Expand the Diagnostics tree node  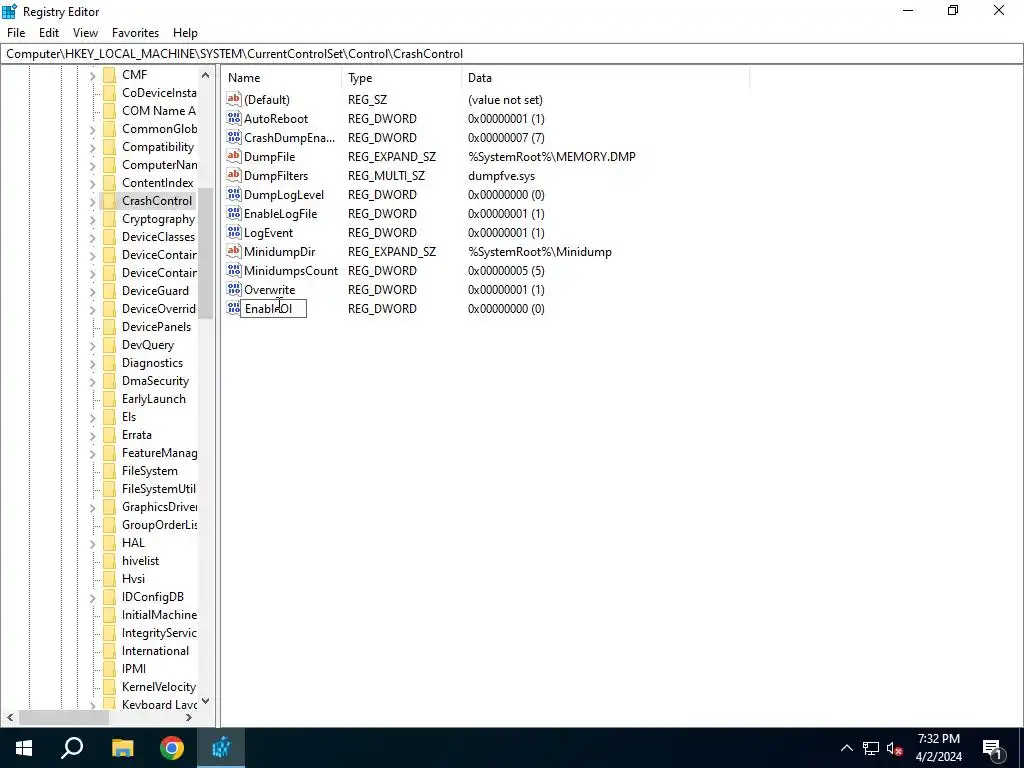point(92,364)
